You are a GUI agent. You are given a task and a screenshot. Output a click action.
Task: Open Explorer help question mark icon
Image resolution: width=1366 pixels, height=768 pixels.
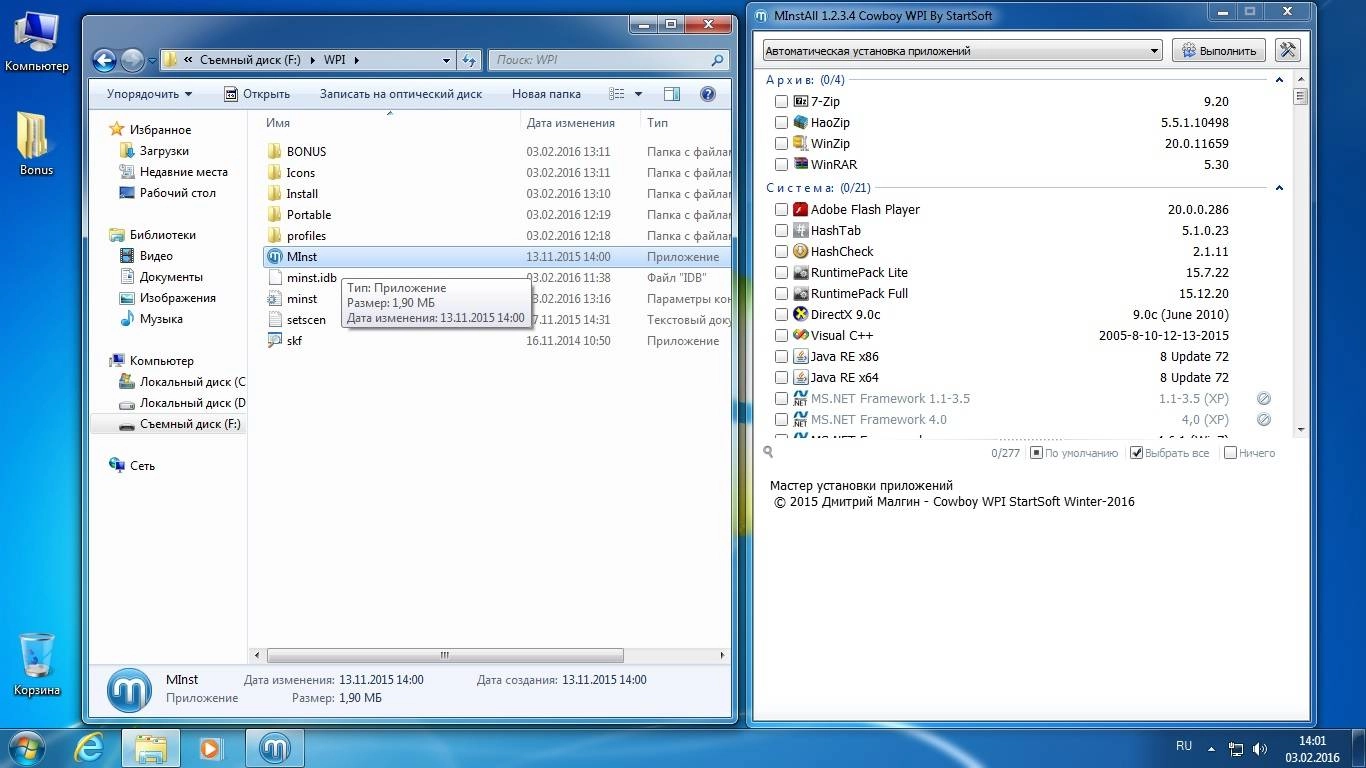coord(708,94)
